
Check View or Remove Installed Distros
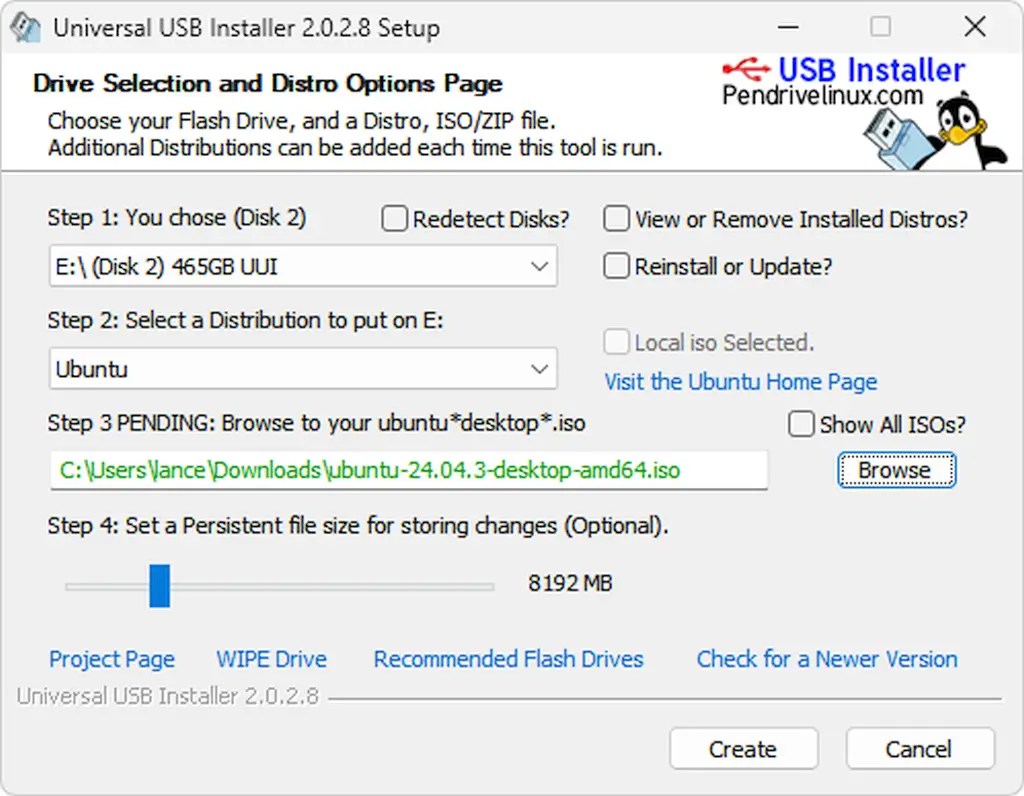tap(617, 218)
